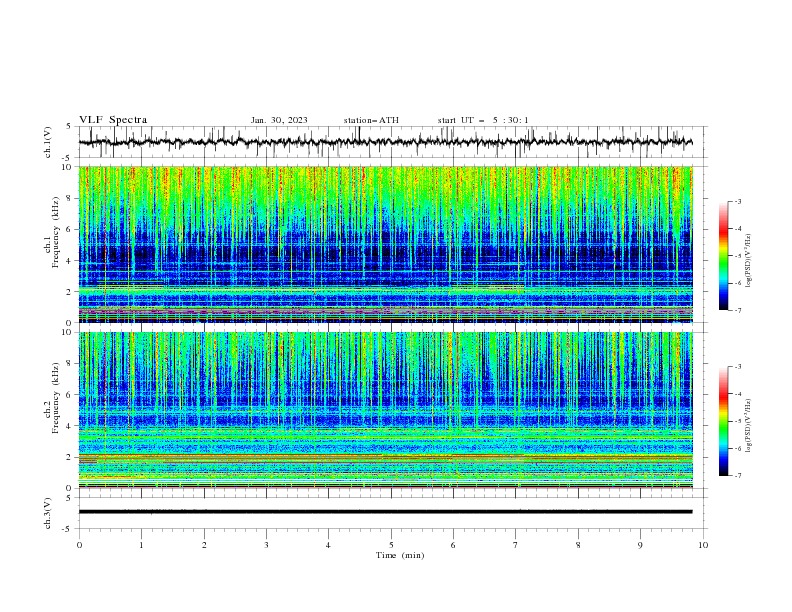The image size is (792, 612).
Task: Click time axis tick label '2'
Action: point(204,545)
